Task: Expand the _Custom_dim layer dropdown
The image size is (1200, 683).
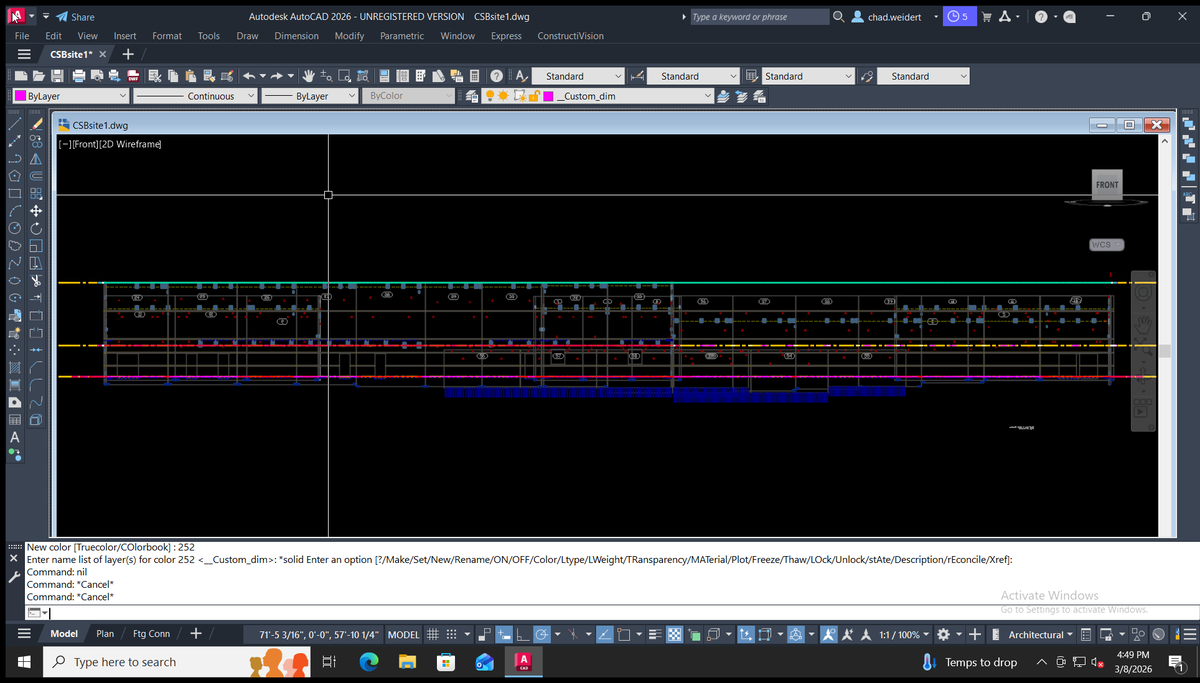Action: click(709, 96)
